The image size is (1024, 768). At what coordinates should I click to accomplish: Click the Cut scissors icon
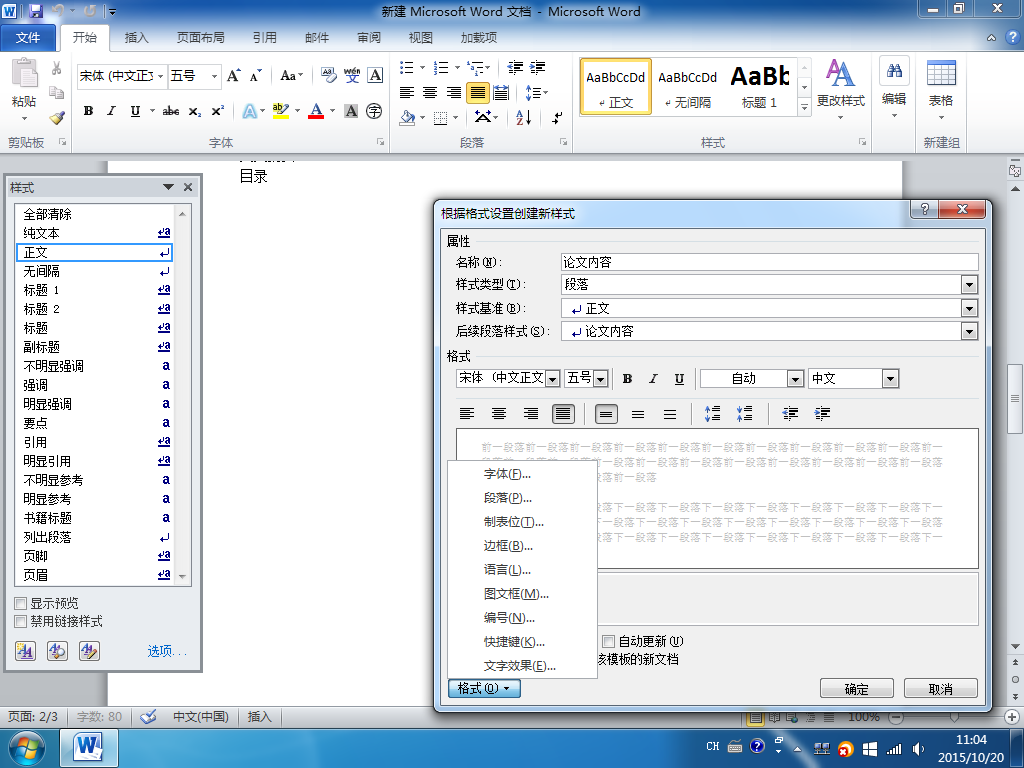pos(57,69)
